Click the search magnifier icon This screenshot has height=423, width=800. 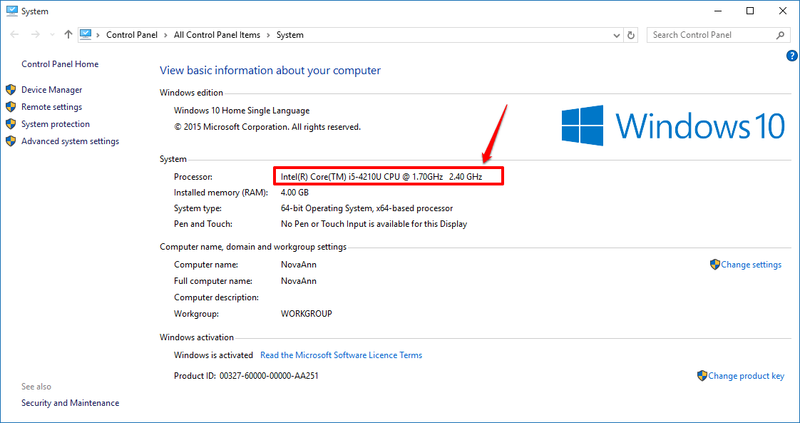780,35
